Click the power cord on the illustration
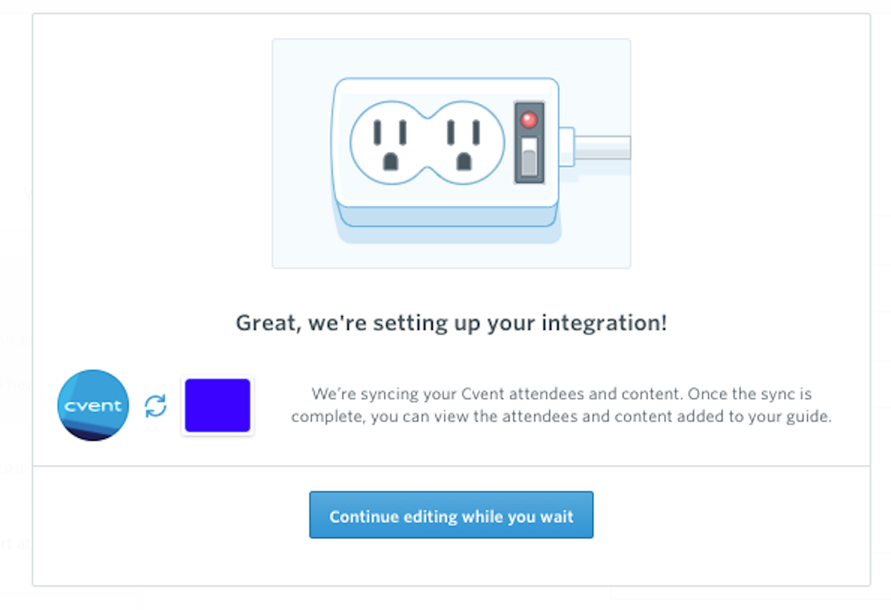Screen dimensions: 891x610 coord(602,147)
